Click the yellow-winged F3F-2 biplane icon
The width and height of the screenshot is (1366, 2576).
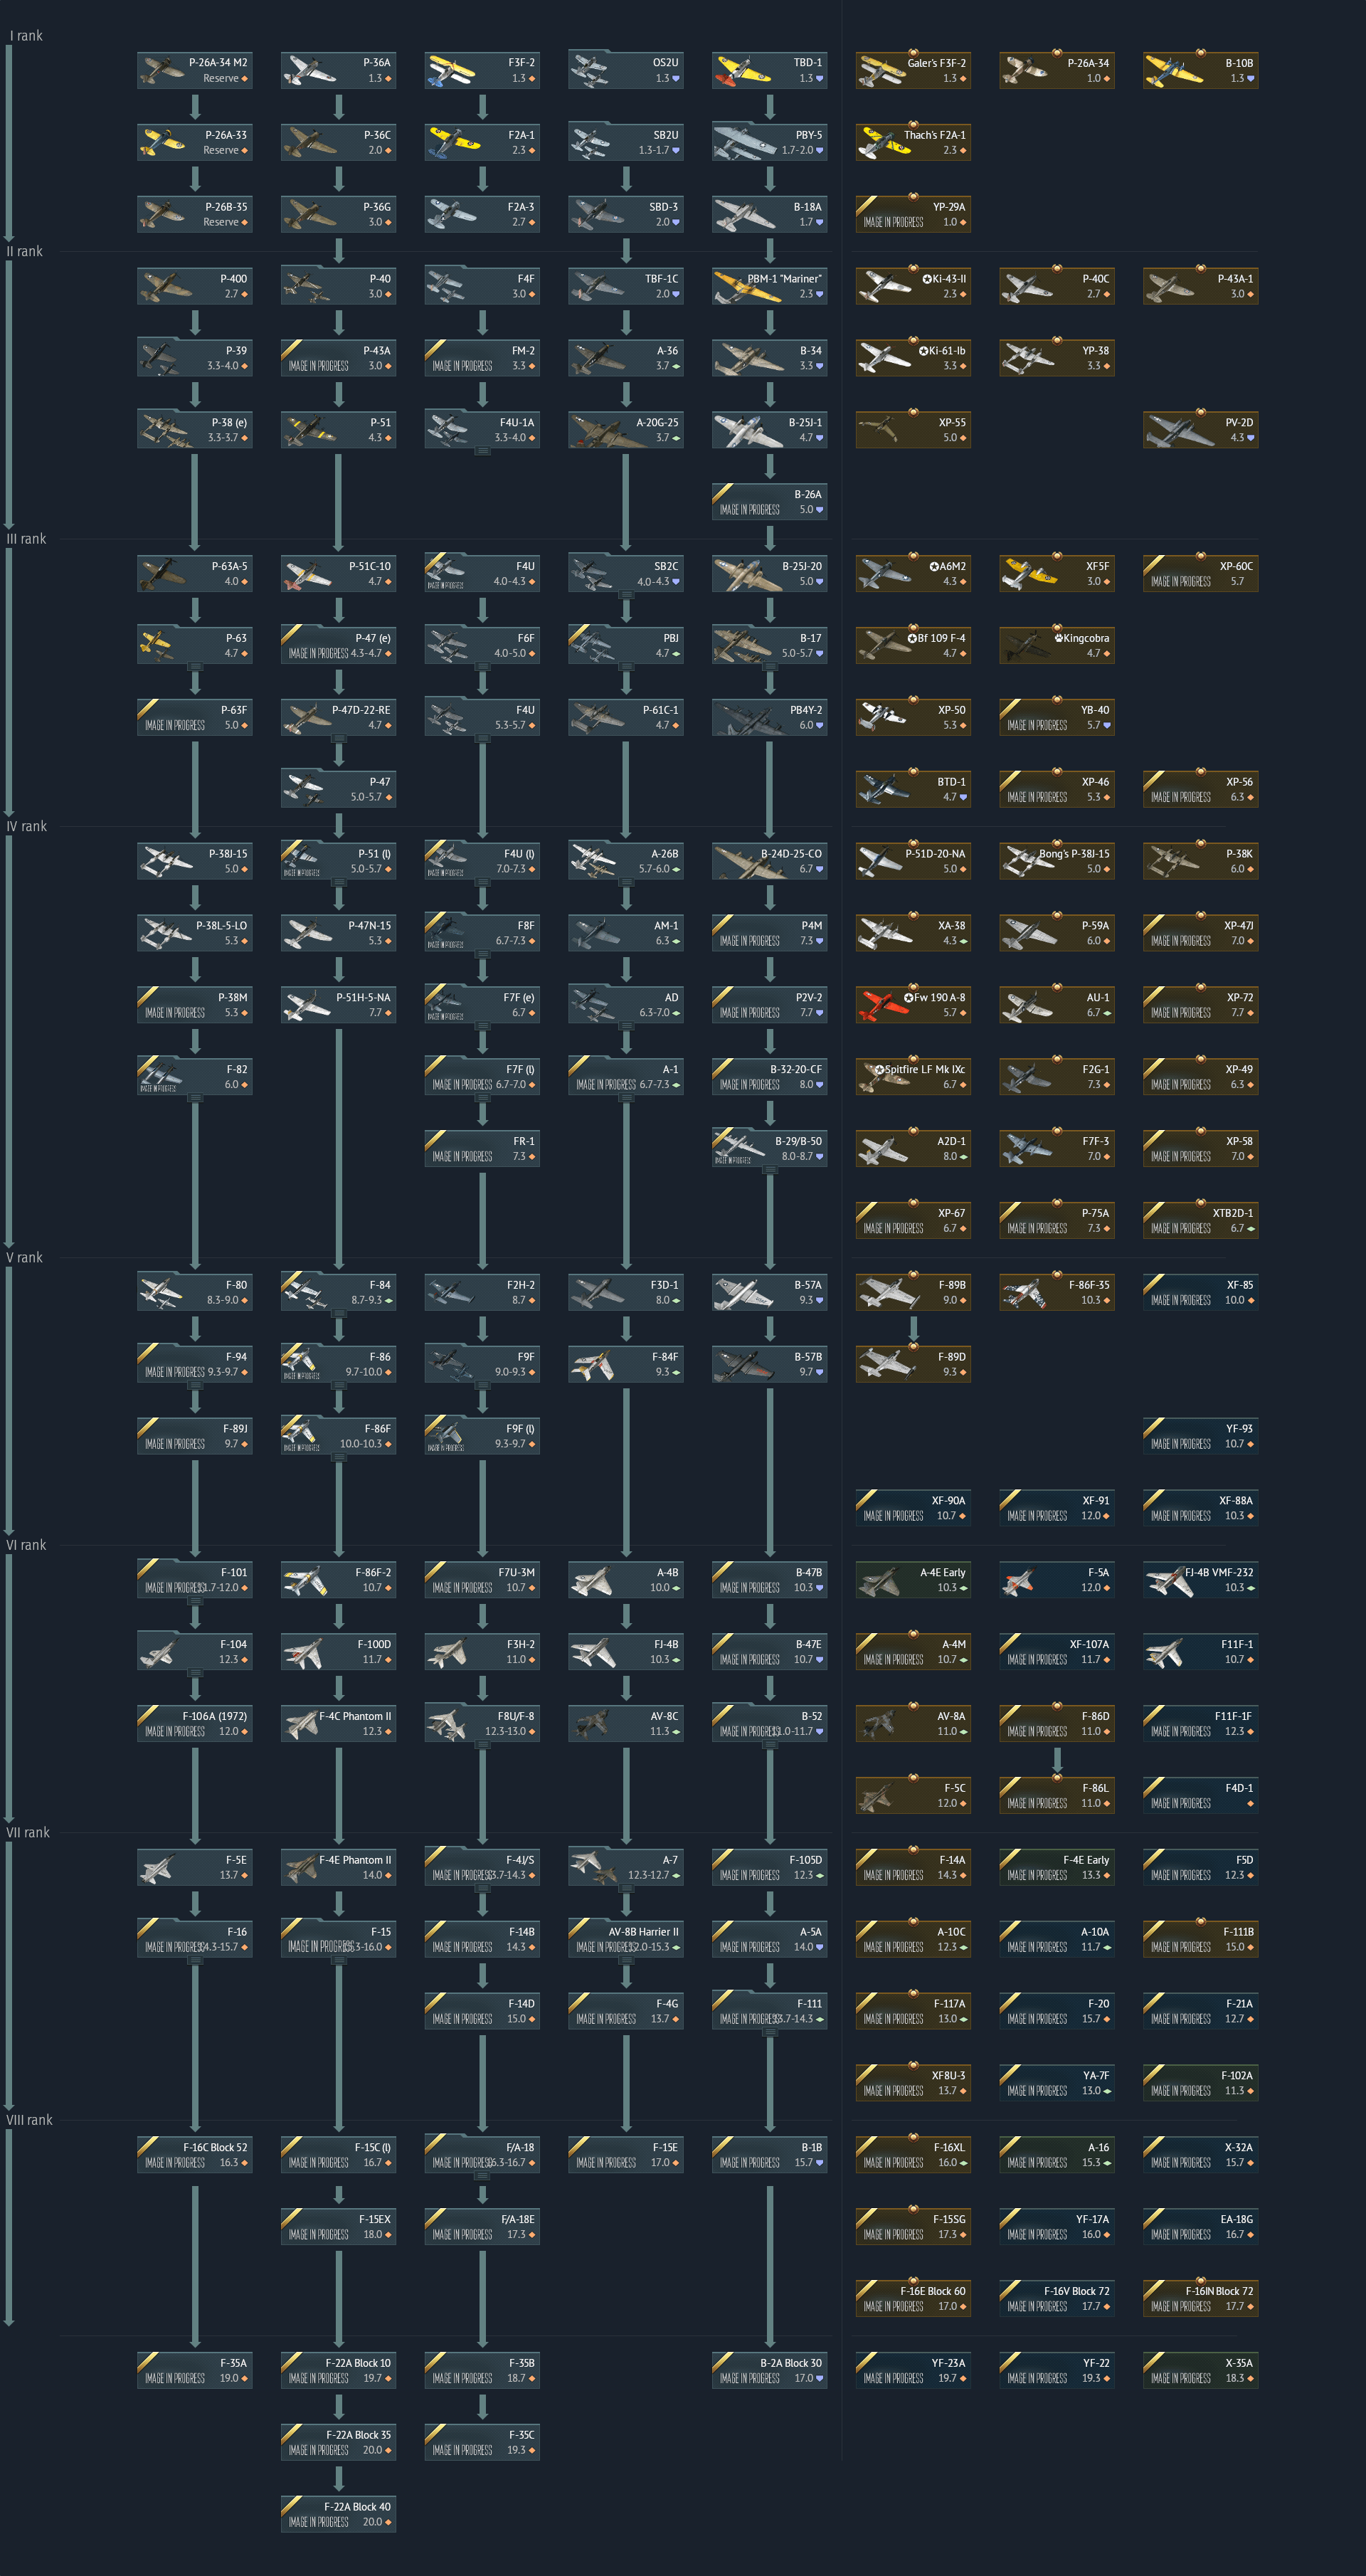pos(450,70)
